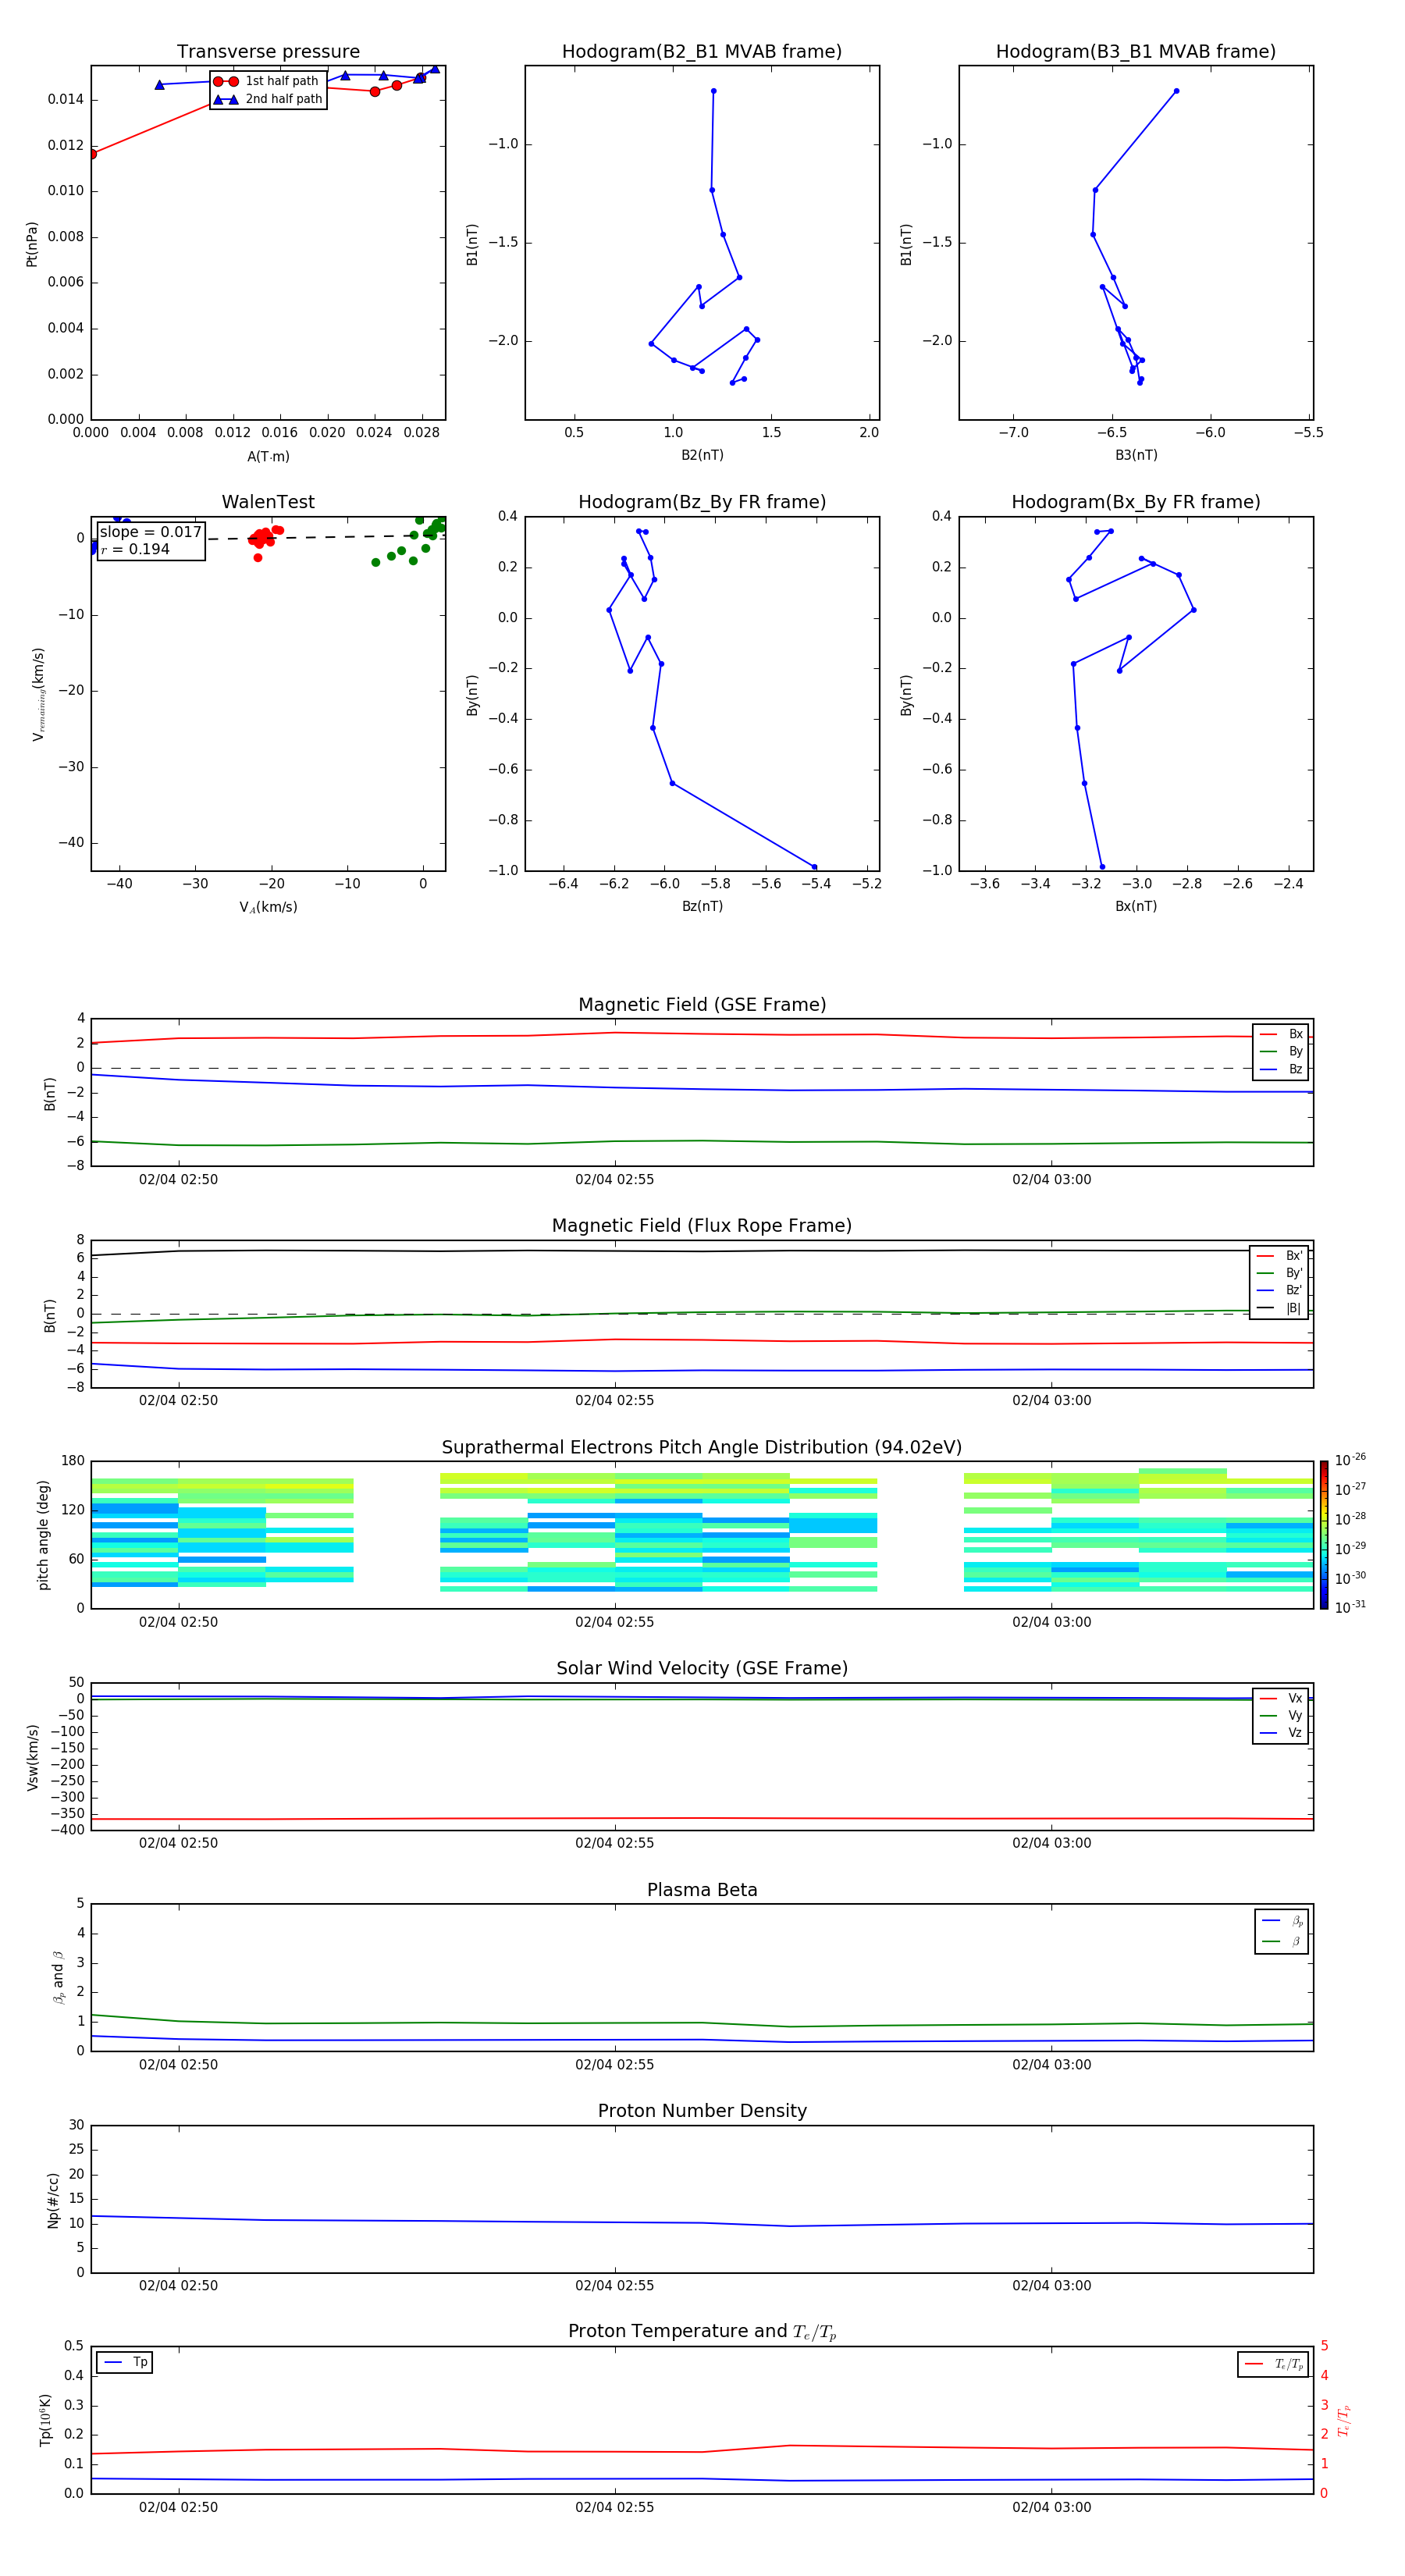The height and width of the screenshot is (2576, 1405).
Task: Click the pitch angle intensity colorbar
Action: click(x=1323, y=1535)
